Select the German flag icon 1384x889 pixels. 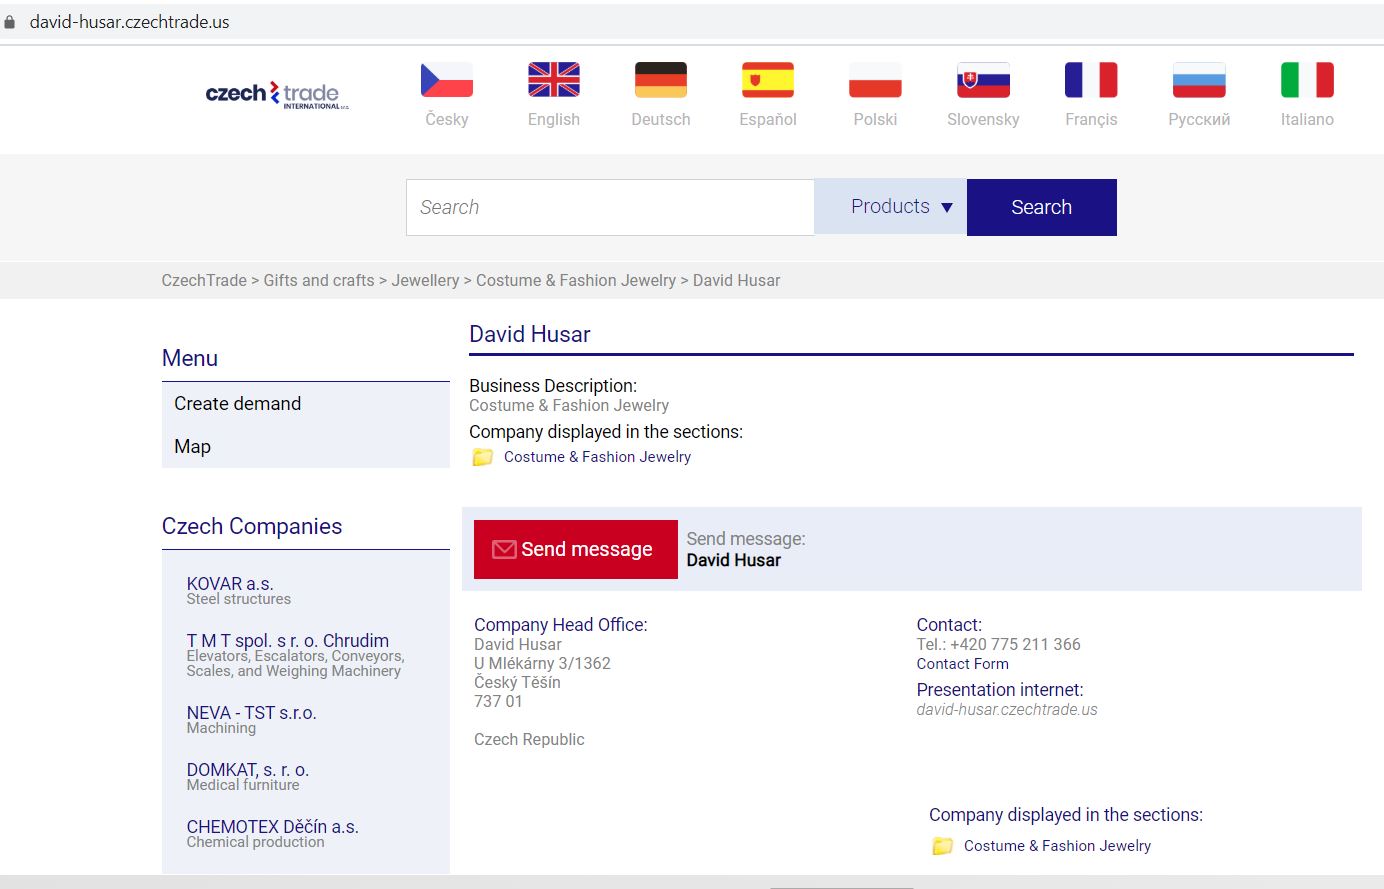(x=661, y=80)
